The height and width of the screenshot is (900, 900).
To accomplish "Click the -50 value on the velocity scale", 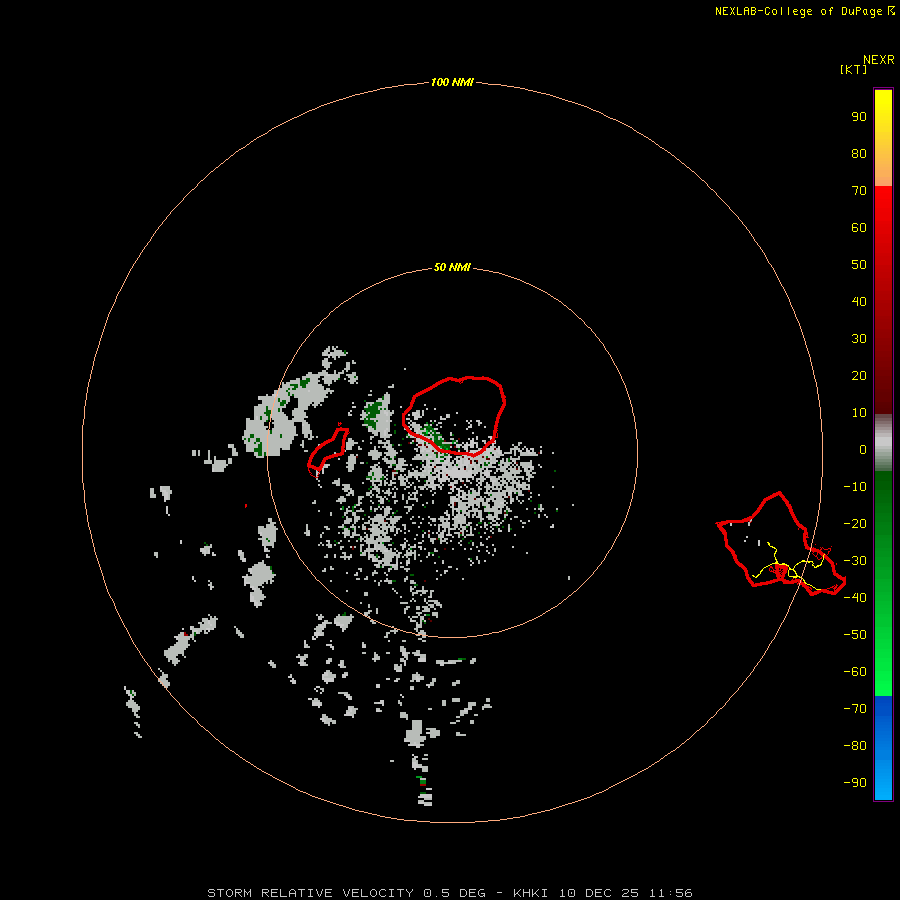I will 855,635.
